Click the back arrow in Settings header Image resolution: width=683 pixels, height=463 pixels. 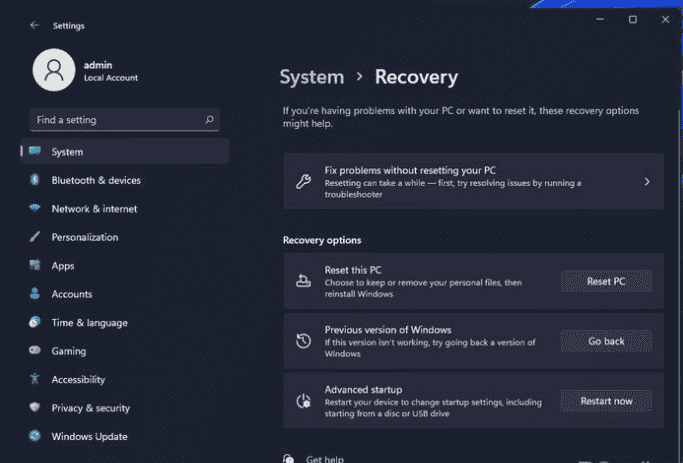35,25
